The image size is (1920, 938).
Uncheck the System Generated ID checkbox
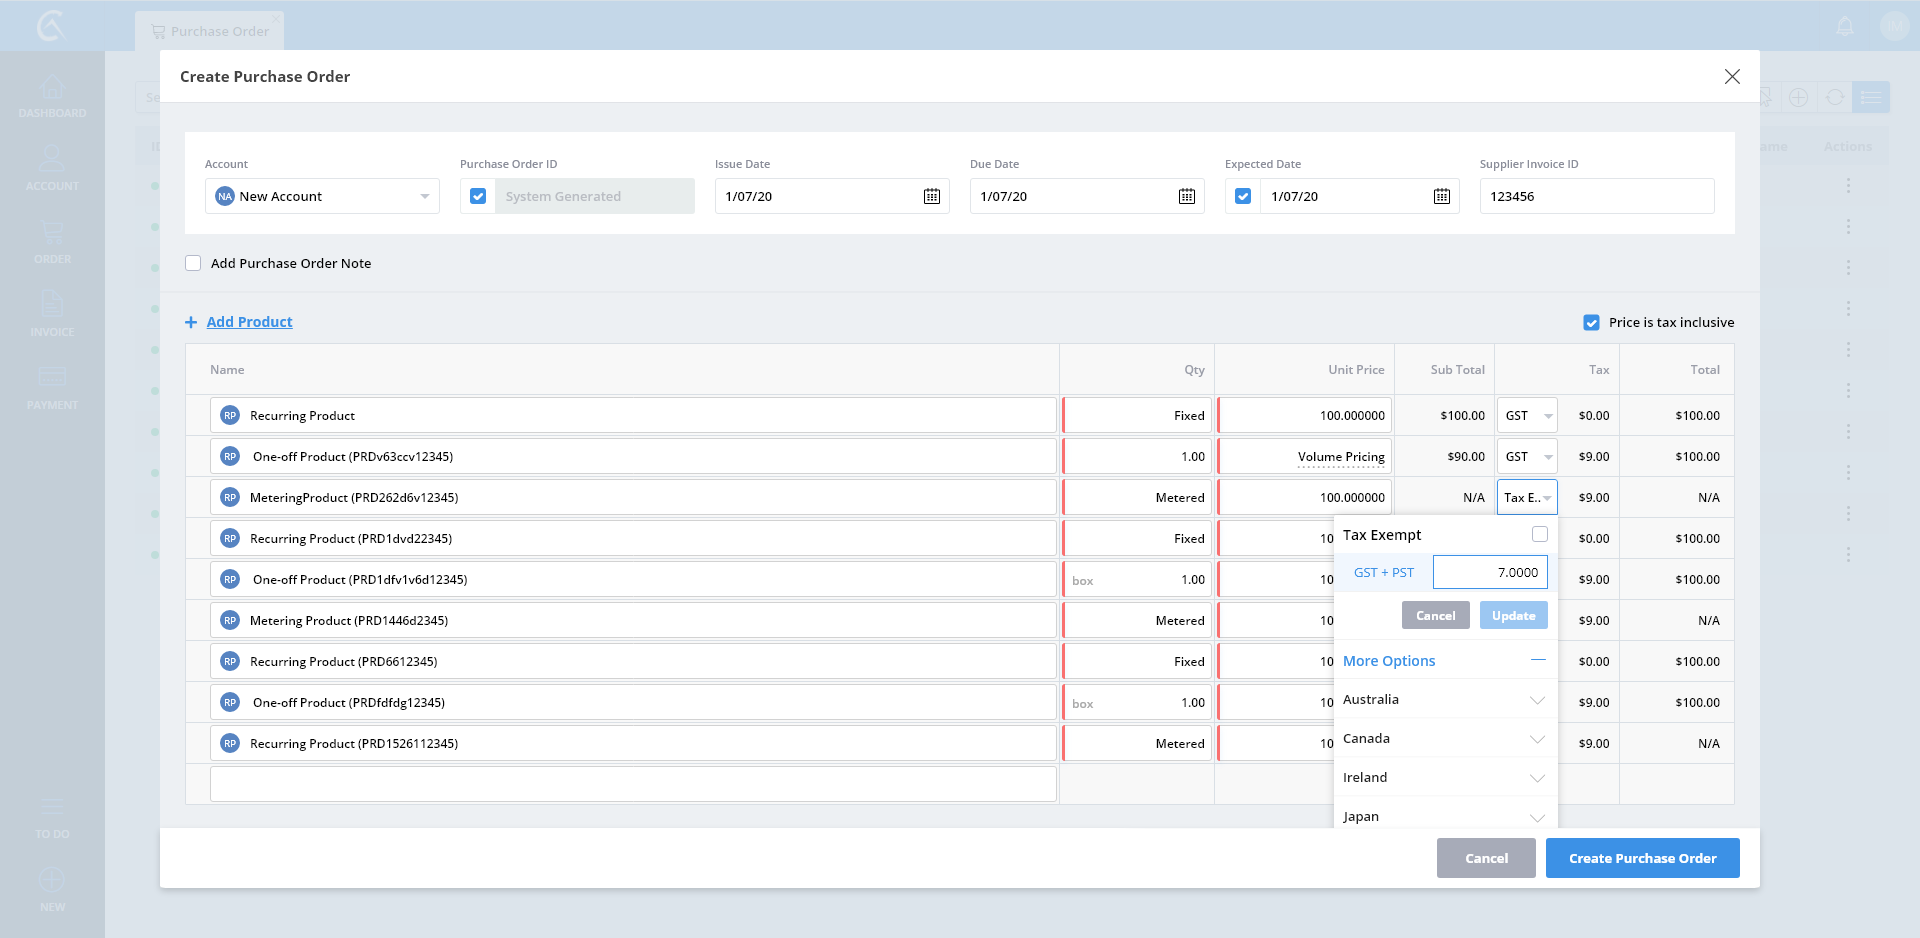point(478,196)
